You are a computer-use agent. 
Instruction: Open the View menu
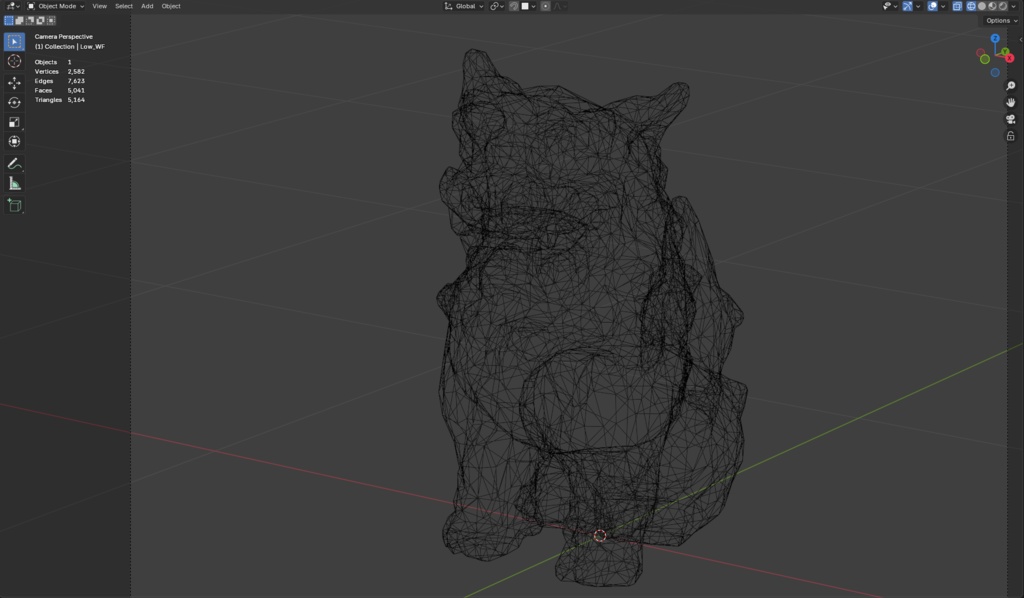pos(99,6)
